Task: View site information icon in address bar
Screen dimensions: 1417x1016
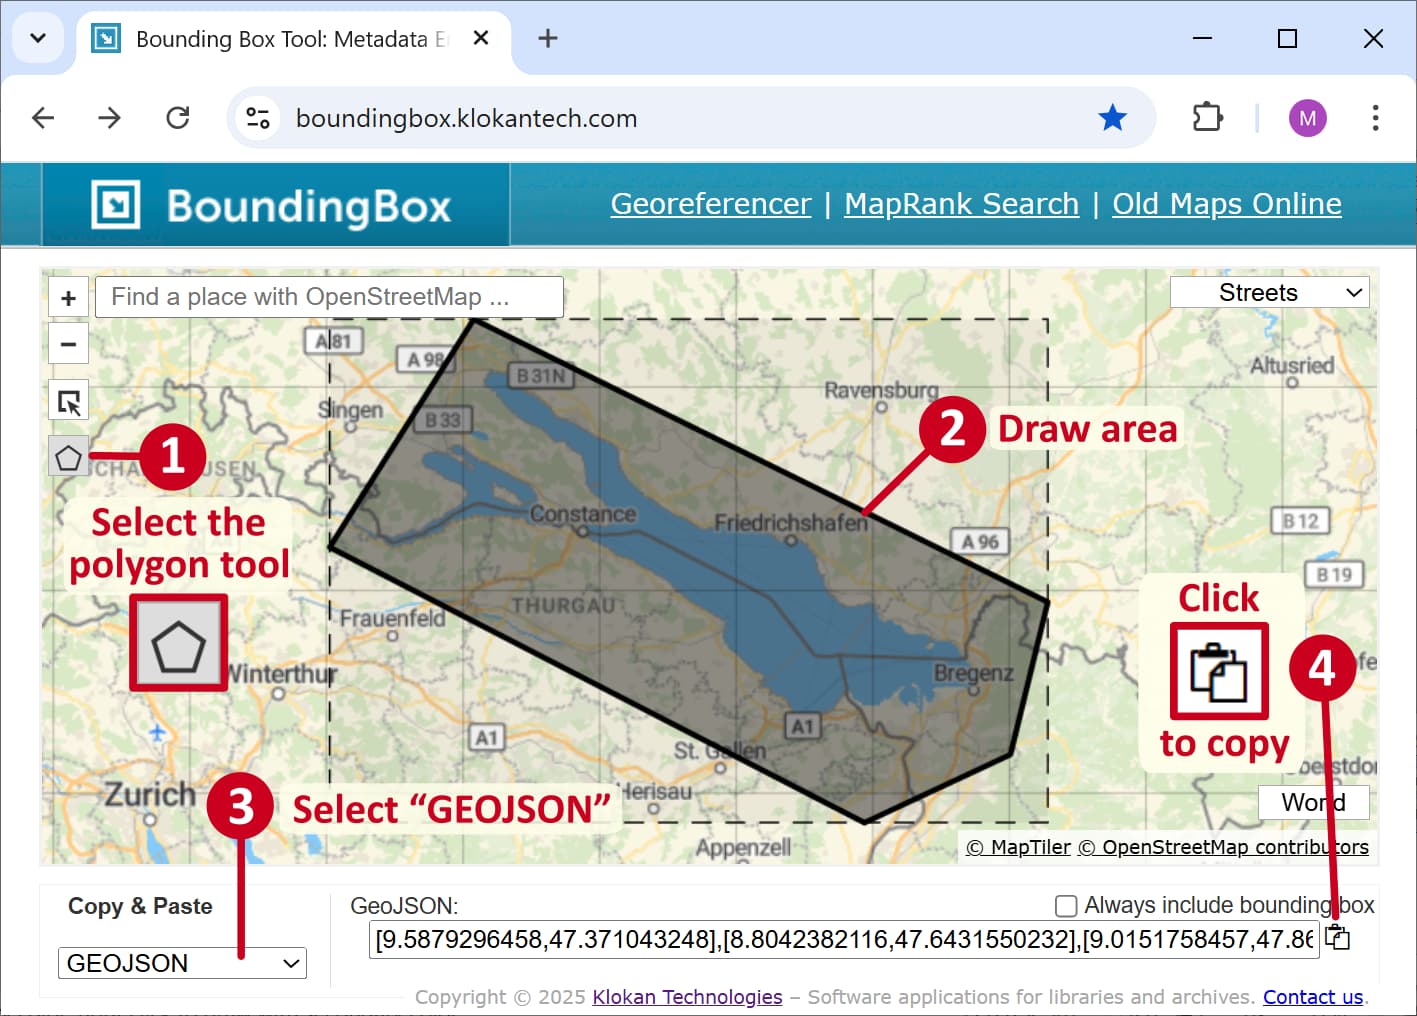Action: tap(258, 118)
